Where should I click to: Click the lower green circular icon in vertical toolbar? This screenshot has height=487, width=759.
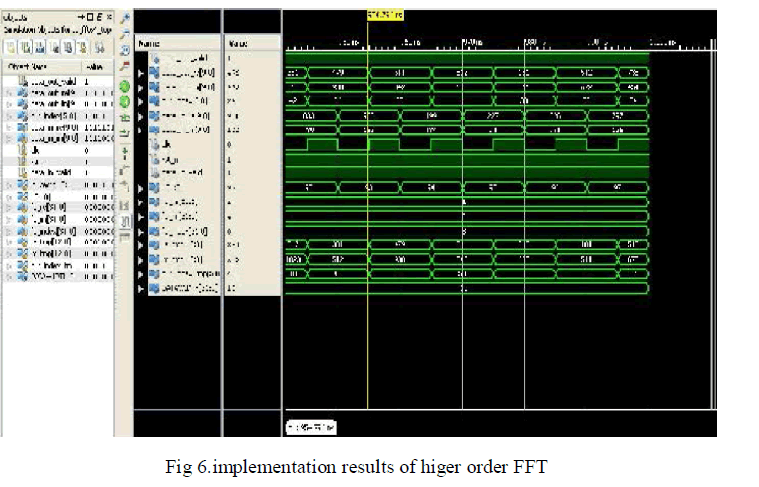pyautogui.click(x=124, y=101)
